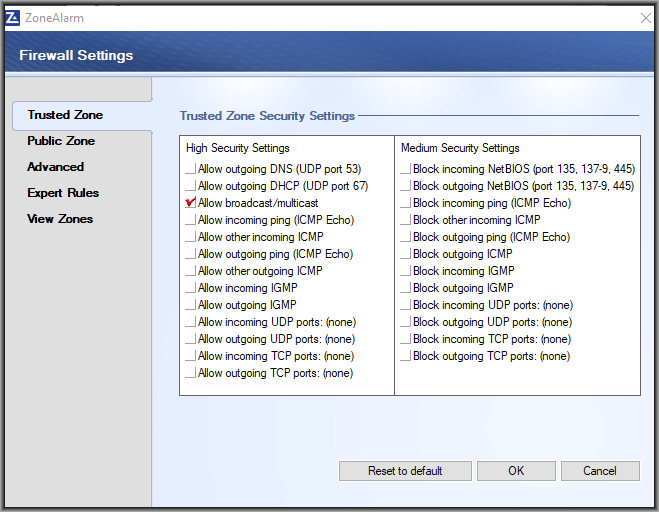
Task: Check Allow incoming ping (ICMP Echo)
Action: 191,220
